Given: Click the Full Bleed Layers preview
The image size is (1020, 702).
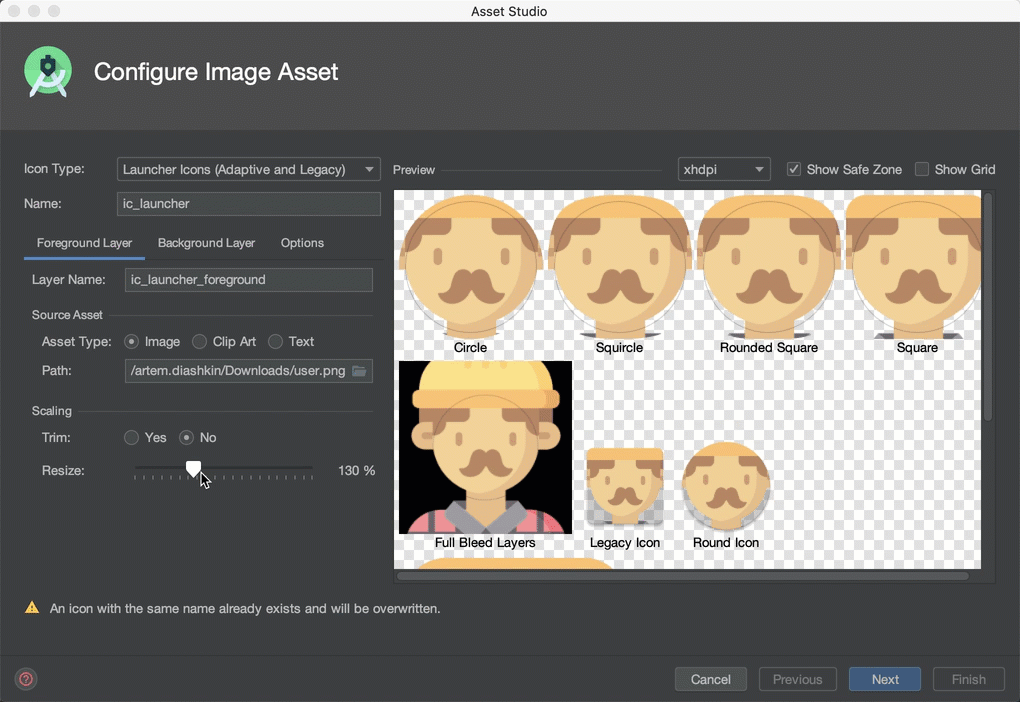Looking at the screenshot, I should tap(485, 448).
